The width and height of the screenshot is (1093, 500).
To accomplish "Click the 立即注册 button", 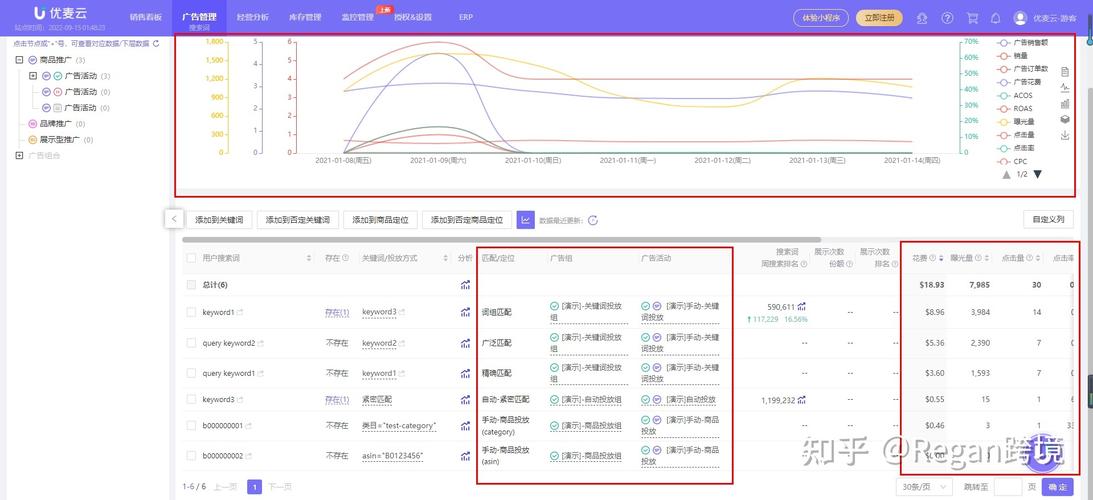I will (x=879, y=18).
